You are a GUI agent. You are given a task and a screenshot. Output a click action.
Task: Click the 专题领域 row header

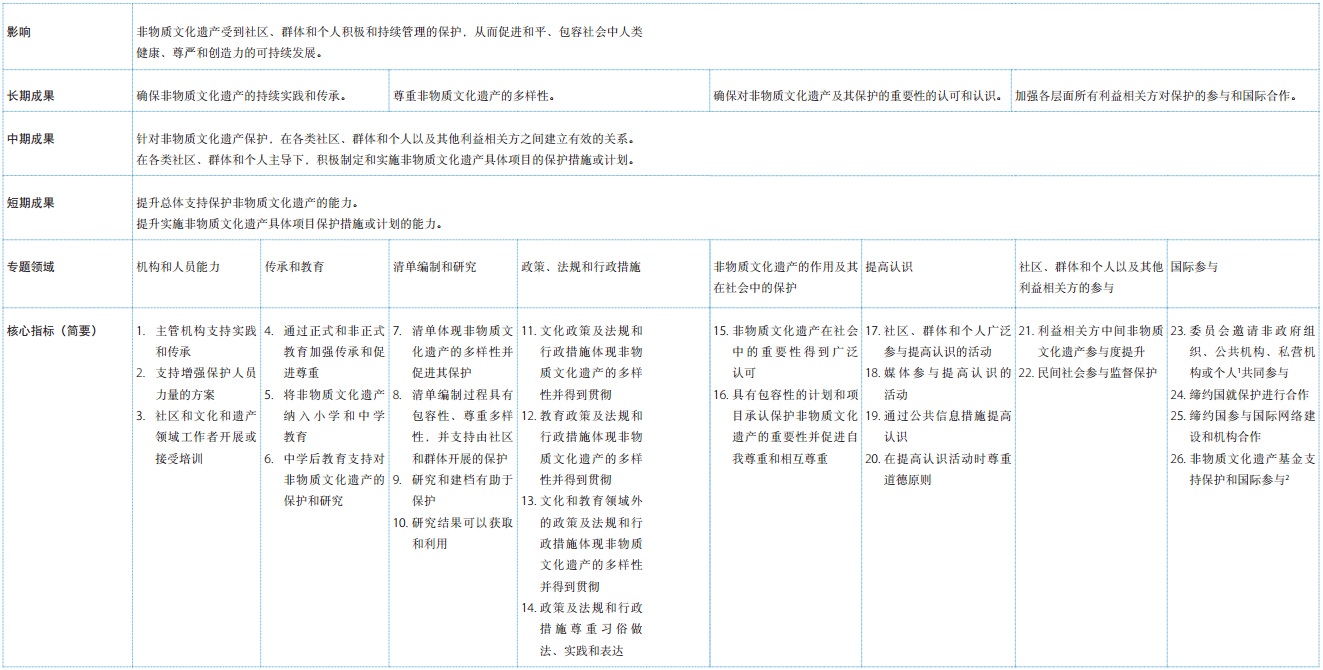coord(31,267)
